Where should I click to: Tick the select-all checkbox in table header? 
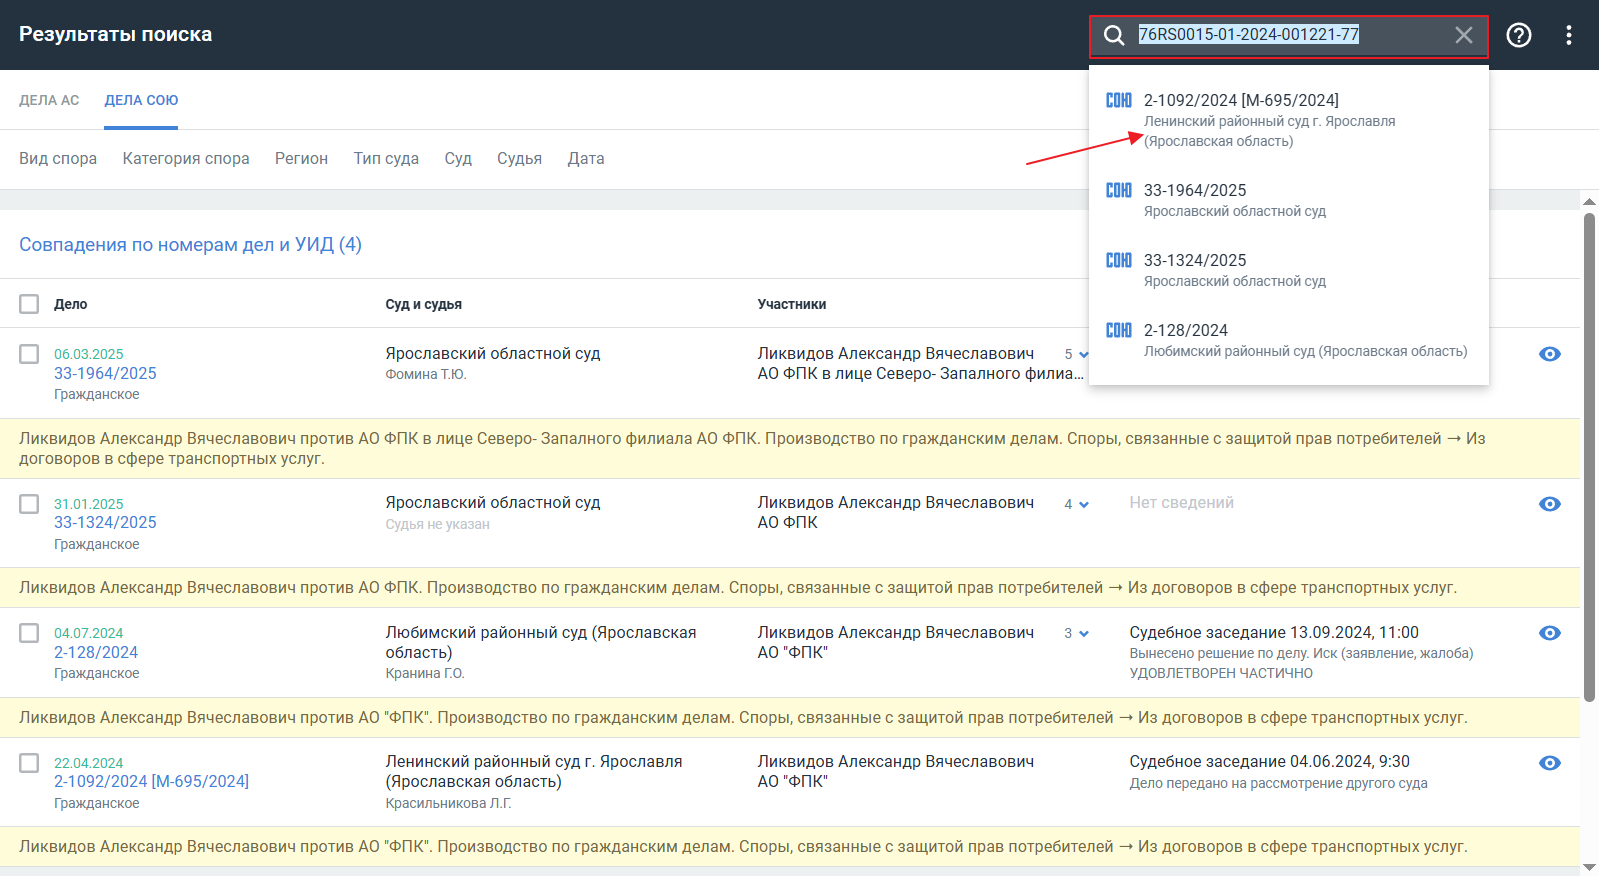point(29,304)
